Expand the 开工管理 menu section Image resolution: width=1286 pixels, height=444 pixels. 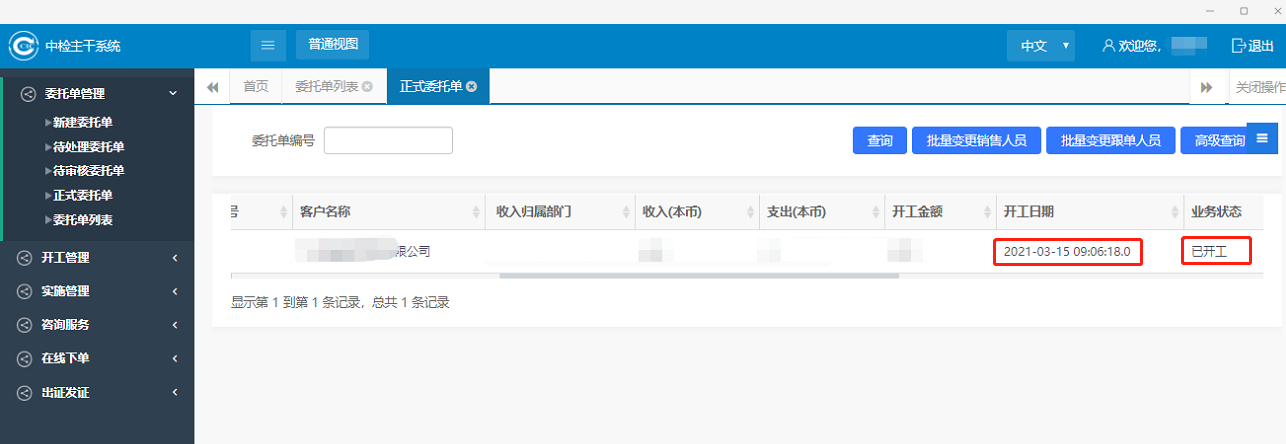coord(97,258)
